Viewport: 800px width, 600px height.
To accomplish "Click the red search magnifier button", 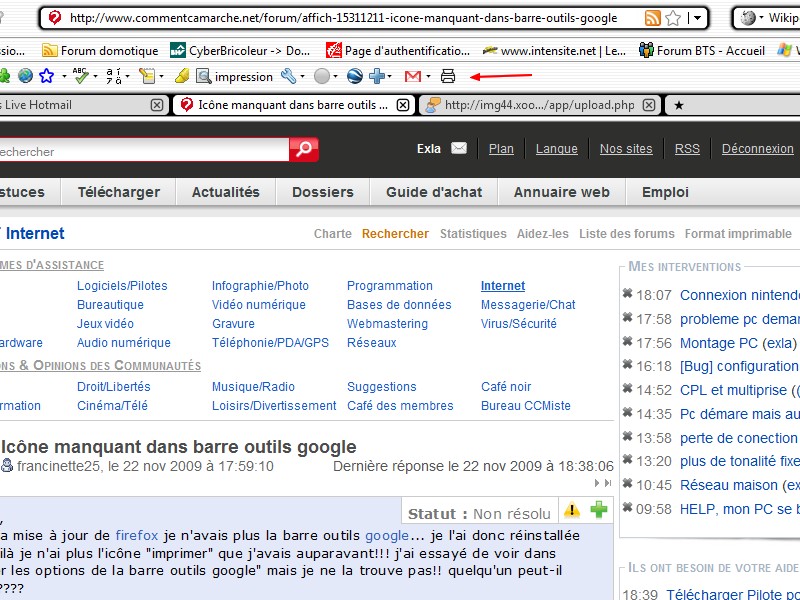I will [x=303, y=150].
